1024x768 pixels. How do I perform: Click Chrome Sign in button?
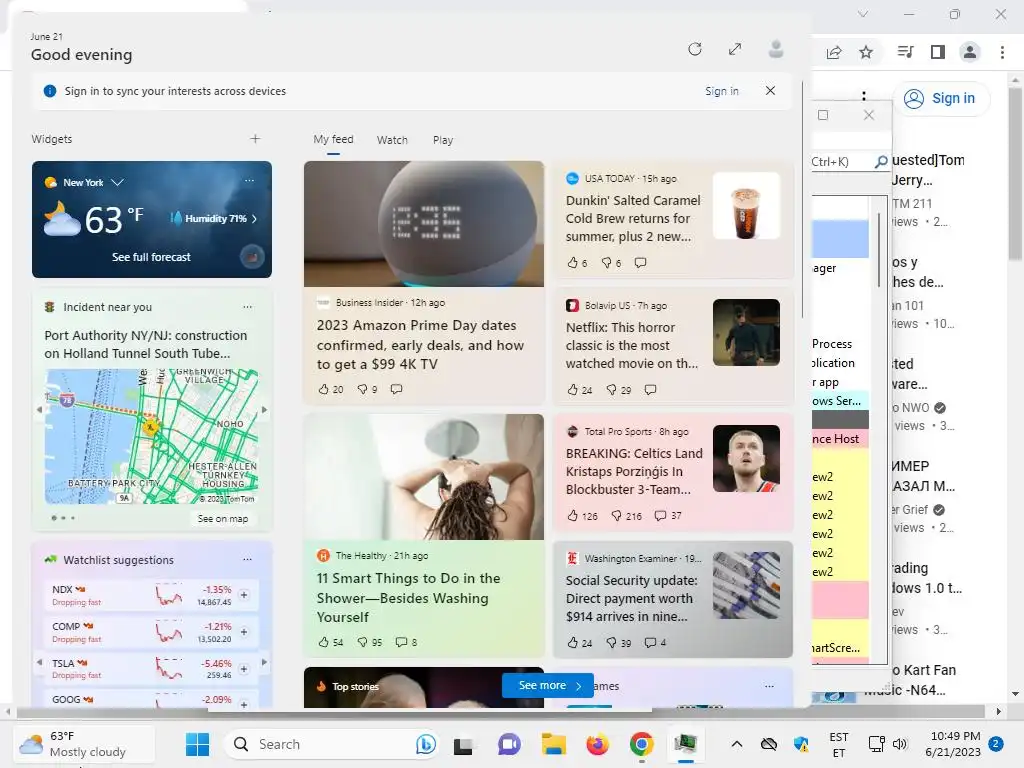click(x=940, y=99)
